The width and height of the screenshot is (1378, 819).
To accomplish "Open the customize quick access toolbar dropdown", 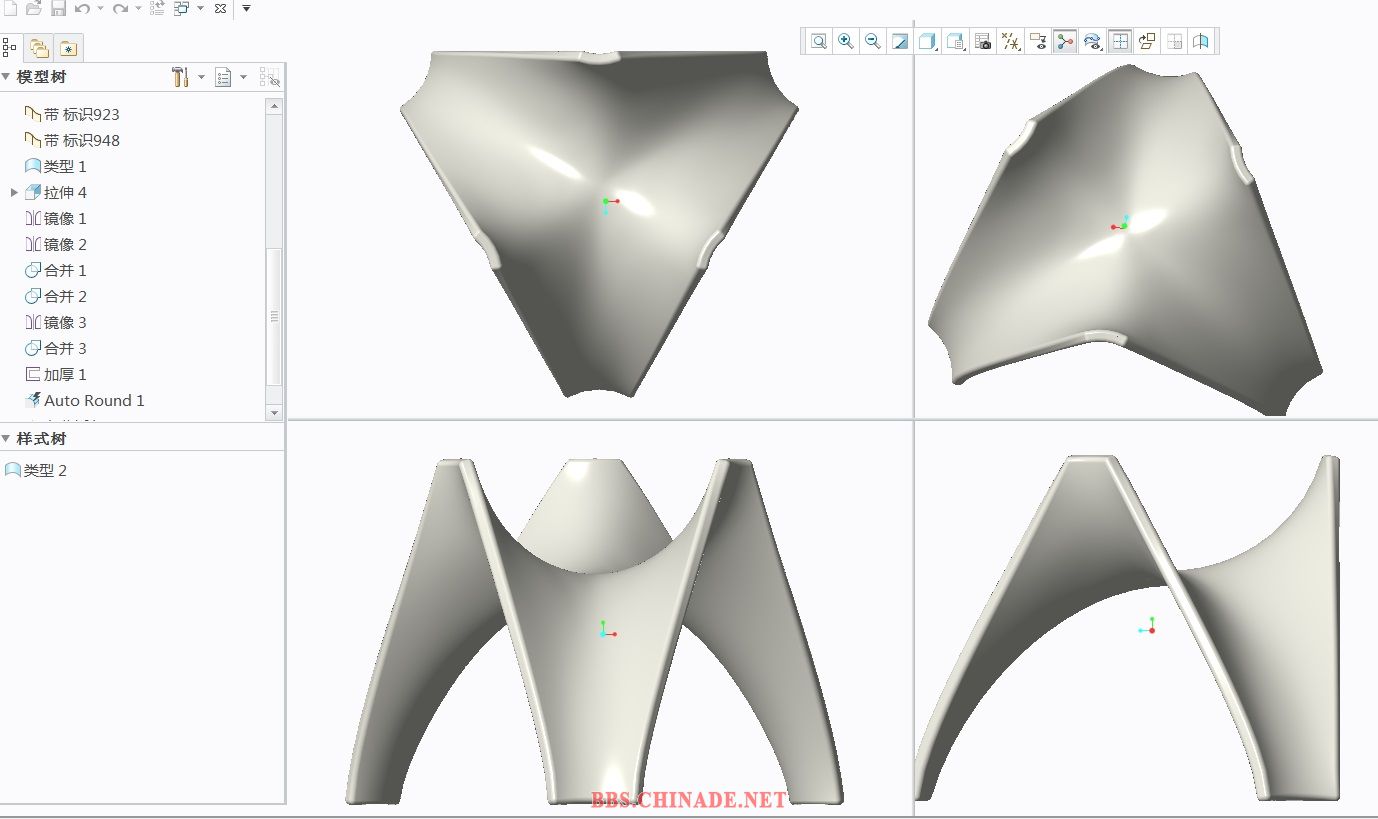I will click(x=246, y=8).
